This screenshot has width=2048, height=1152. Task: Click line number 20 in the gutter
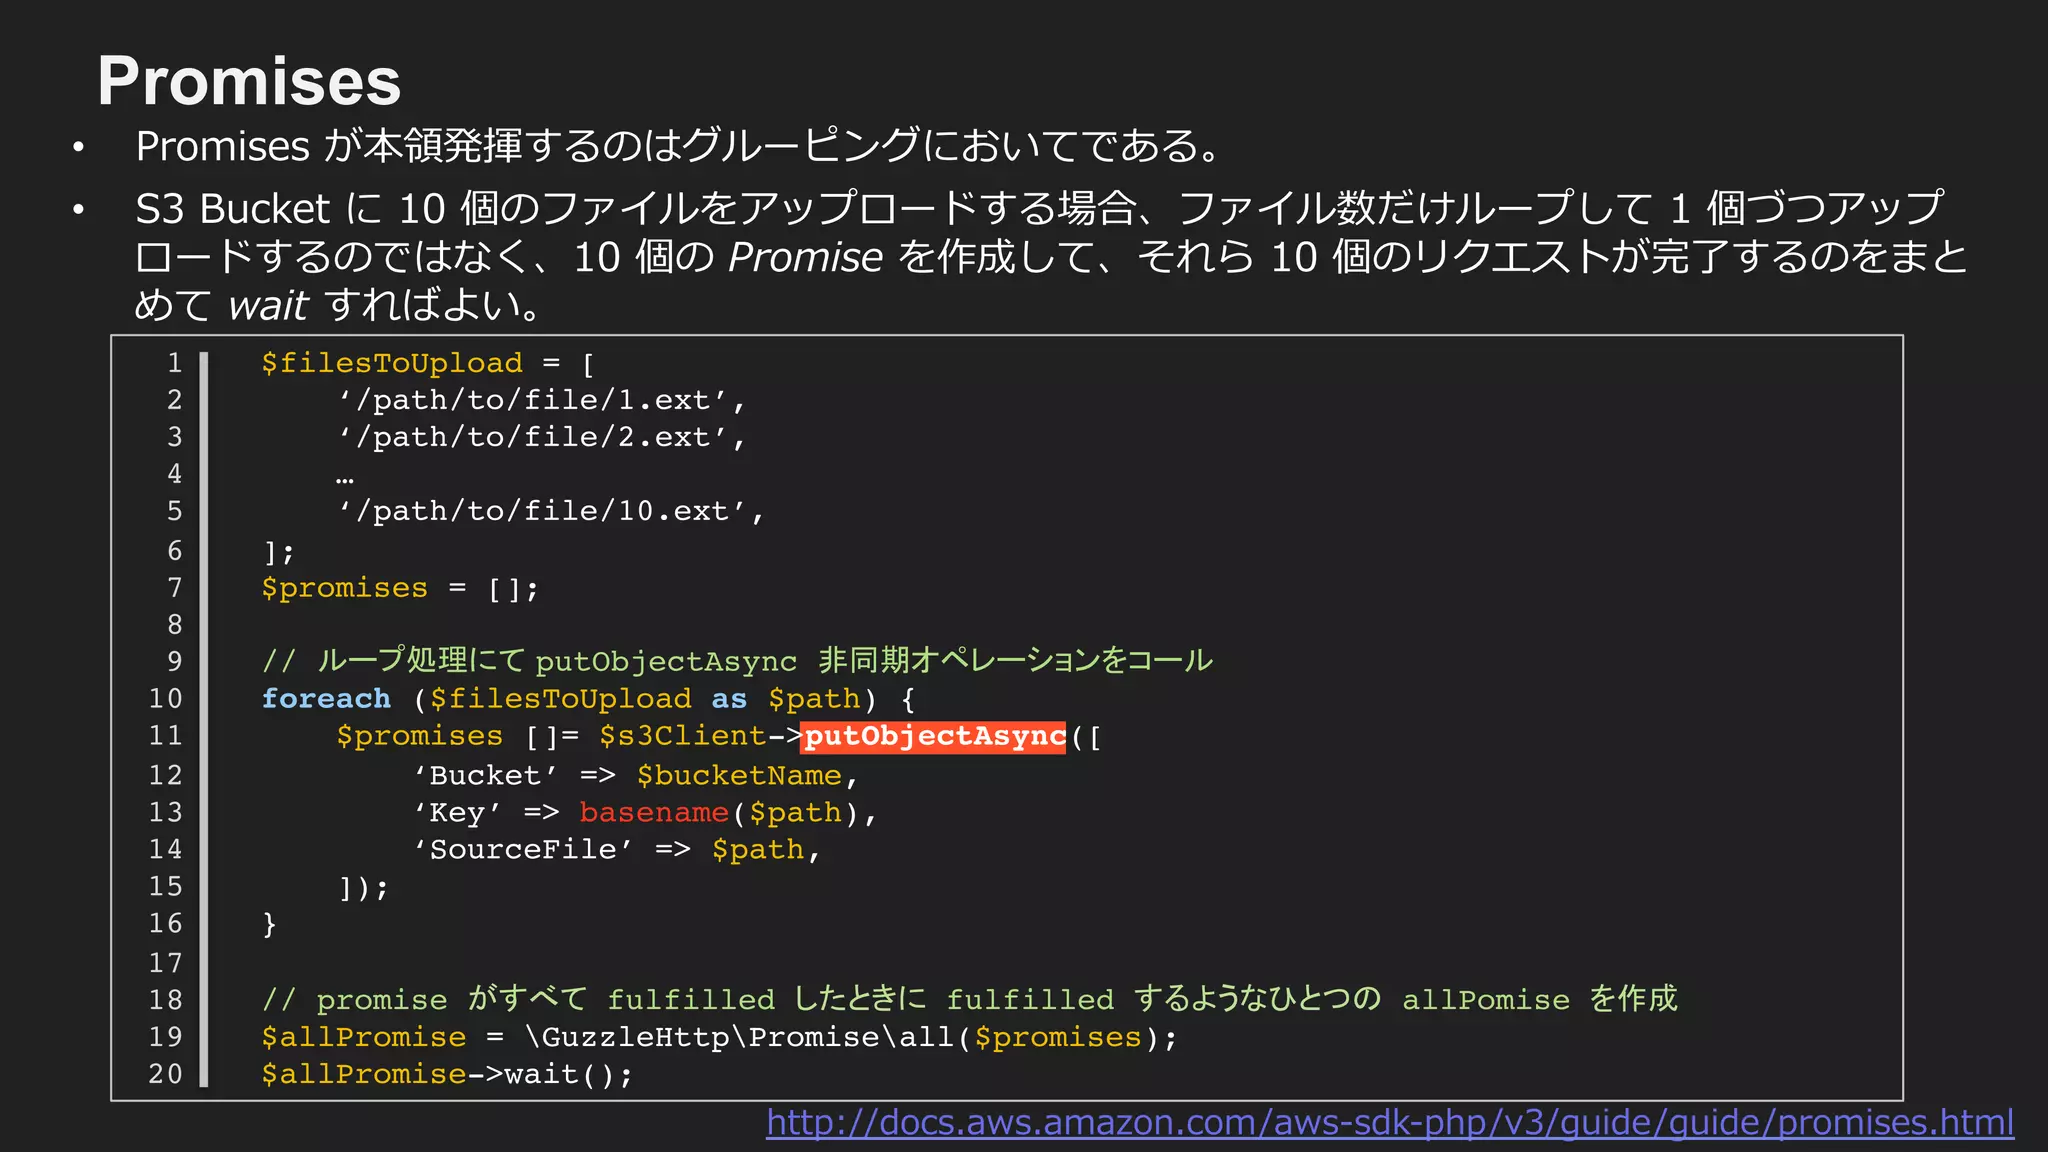click(x=166, y=1074)
